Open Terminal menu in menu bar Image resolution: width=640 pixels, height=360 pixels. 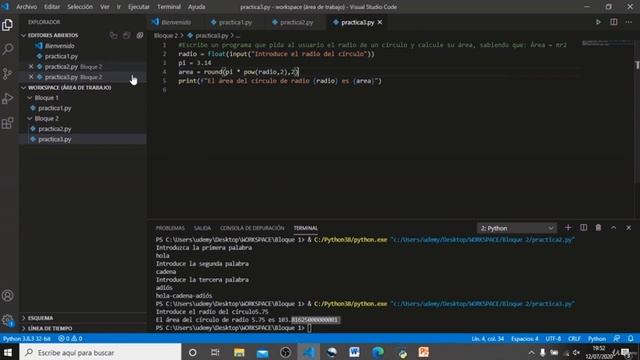(x=169, y=7)
